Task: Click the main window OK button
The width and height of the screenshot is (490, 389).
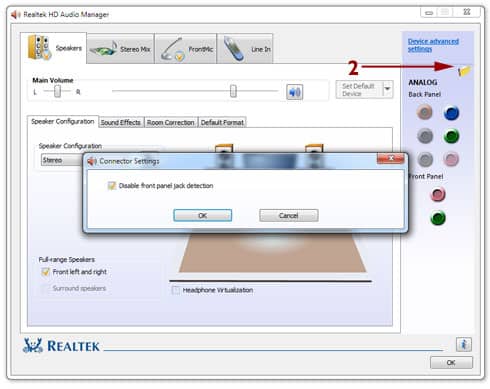Action: (x=451, y=362)
